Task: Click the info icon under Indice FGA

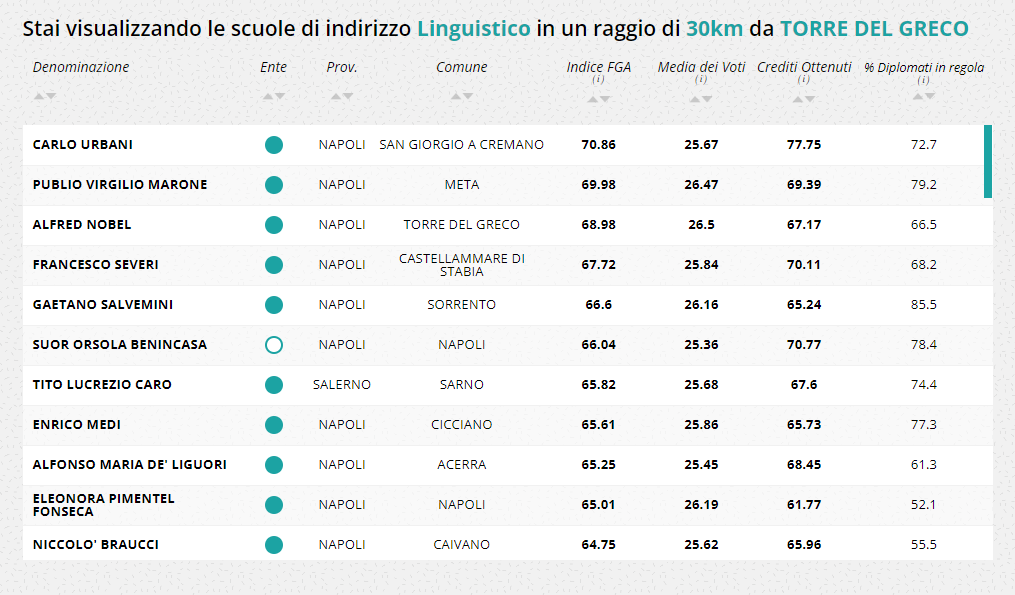Action: click(x=598, y=80)
